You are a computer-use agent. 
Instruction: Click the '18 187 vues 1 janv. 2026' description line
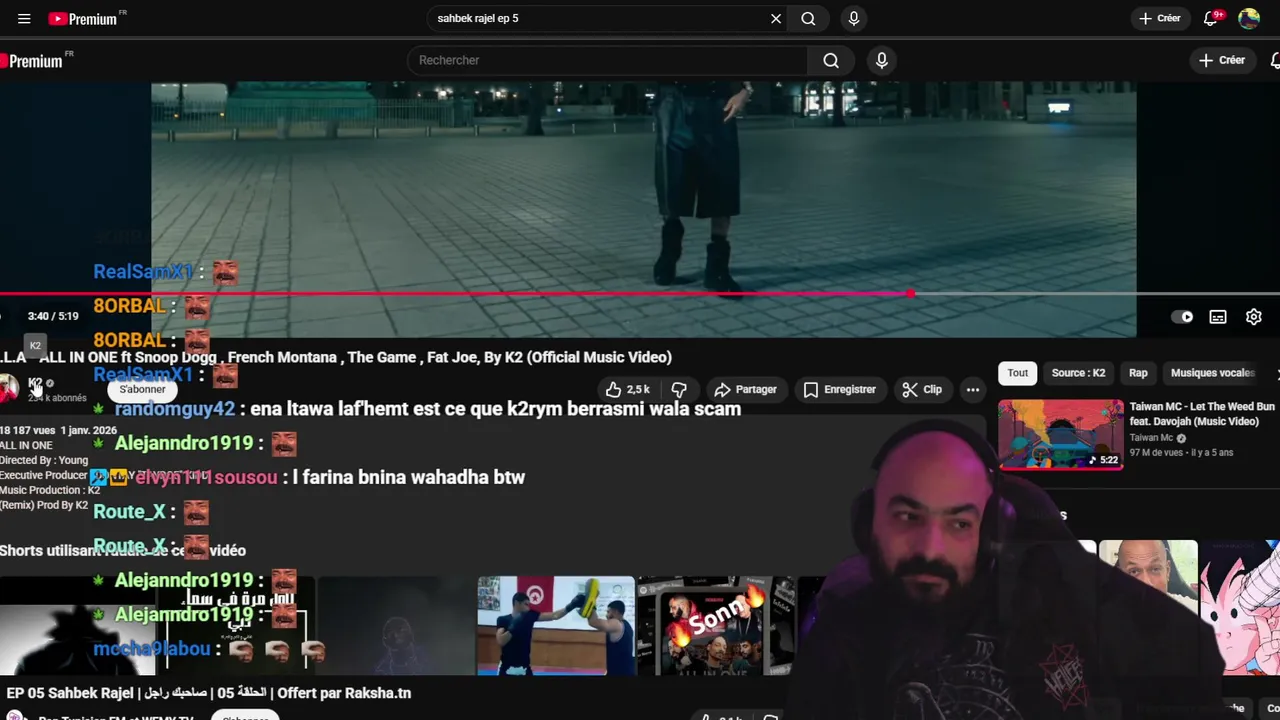[58, 430]
